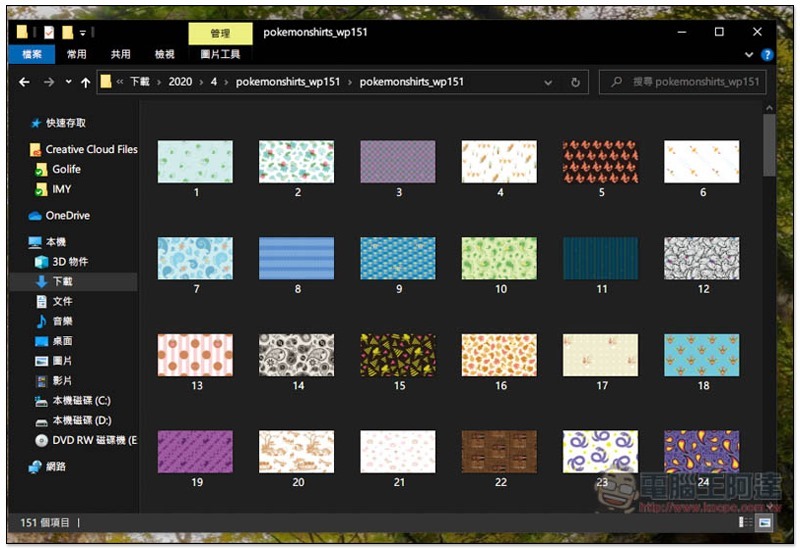The width and height of the screenshot is (800, 550).
Task: Select wallpaper thumbnail 11
Action: (601, 258)
